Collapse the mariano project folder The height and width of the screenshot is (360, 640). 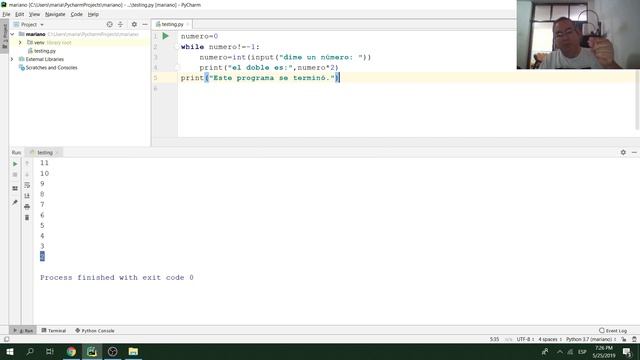click(12, 34)
